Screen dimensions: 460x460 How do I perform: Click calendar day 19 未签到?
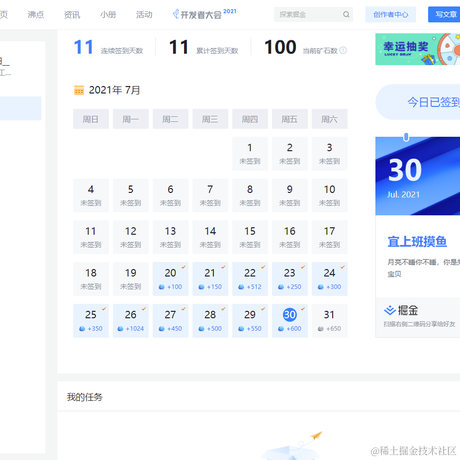coord(131,279)
